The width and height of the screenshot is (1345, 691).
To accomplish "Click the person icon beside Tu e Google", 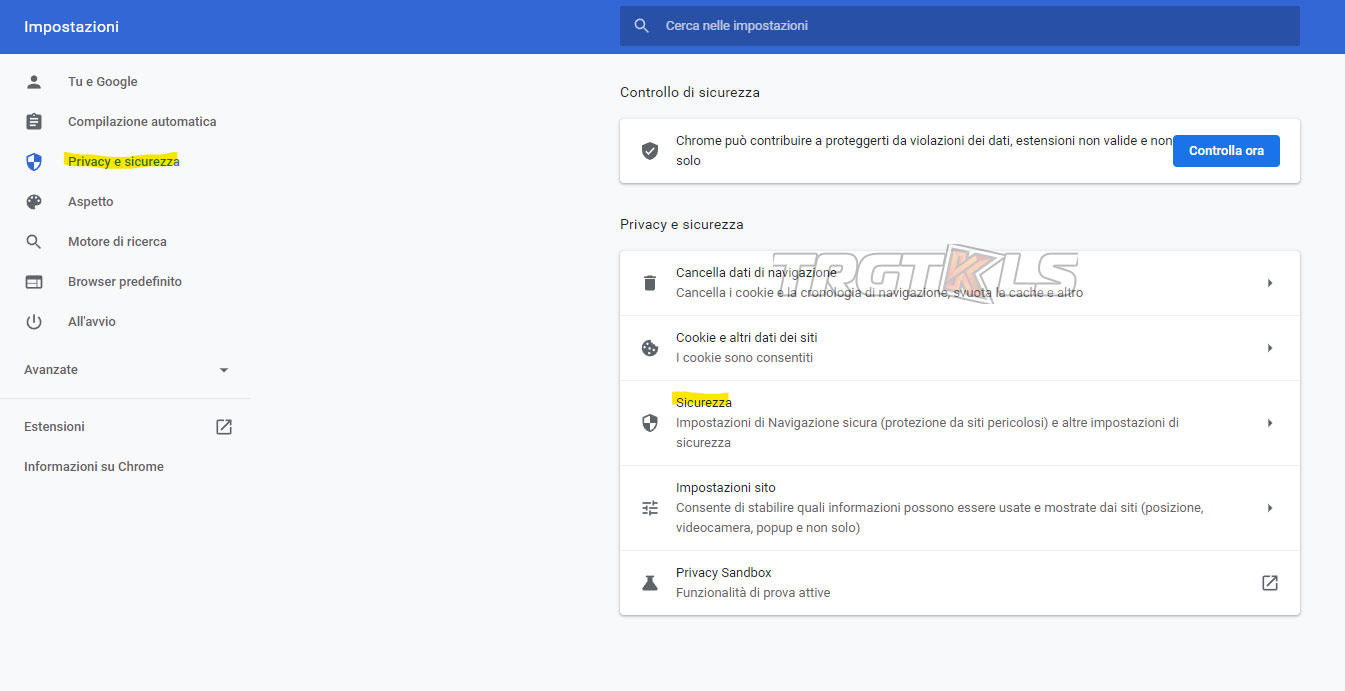I will pyautogui.click(x=34, y=82).
